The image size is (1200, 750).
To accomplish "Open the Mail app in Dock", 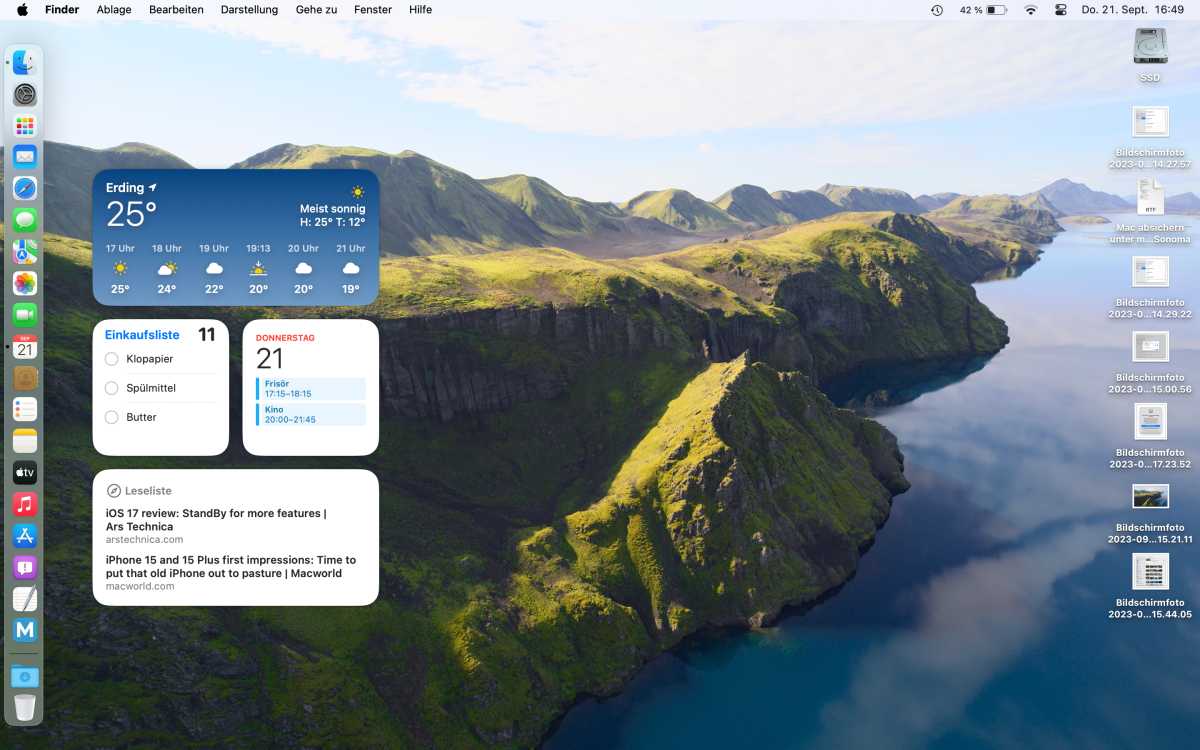I will (25, 157).
